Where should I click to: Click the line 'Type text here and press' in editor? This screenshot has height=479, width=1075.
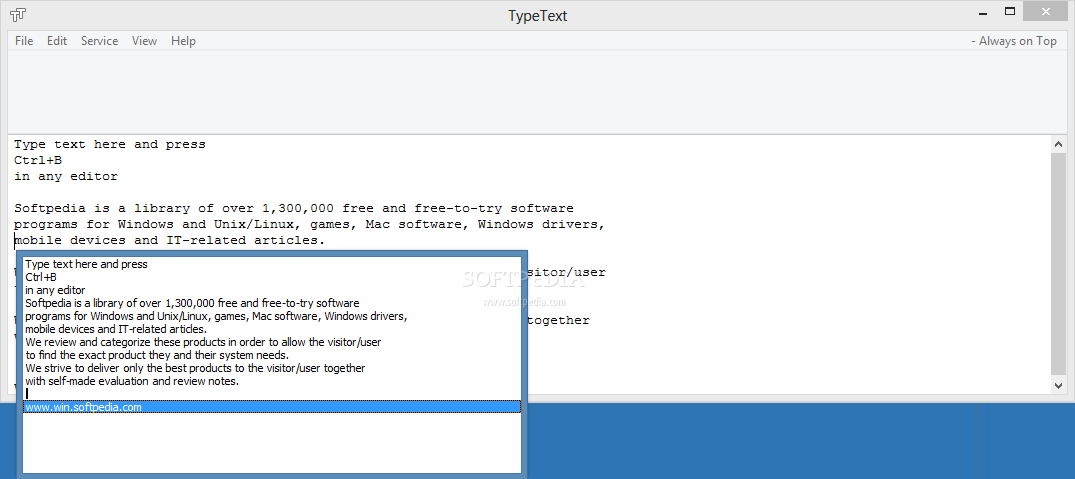110,145
